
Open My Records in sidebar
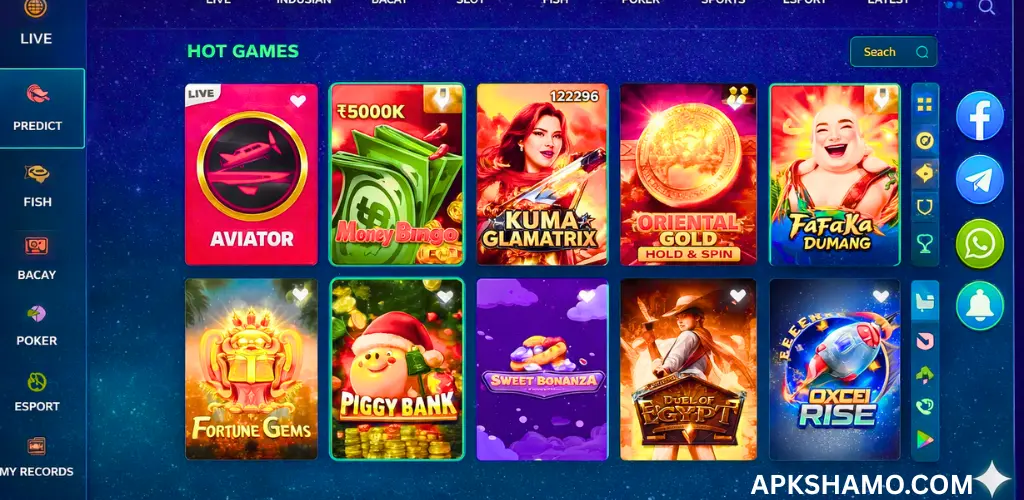[37, 457]
